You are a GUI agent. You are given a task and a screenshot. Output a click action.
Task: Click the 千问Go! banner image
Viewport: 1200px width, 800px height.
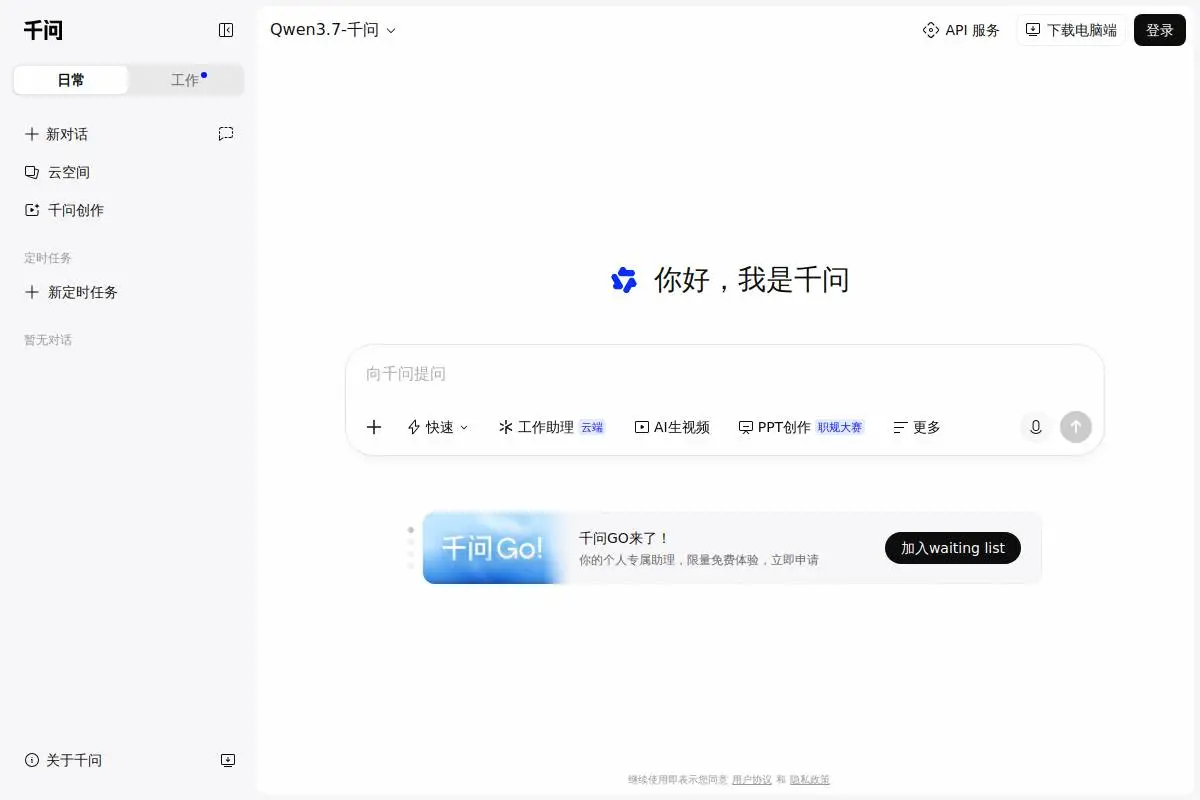493,548
